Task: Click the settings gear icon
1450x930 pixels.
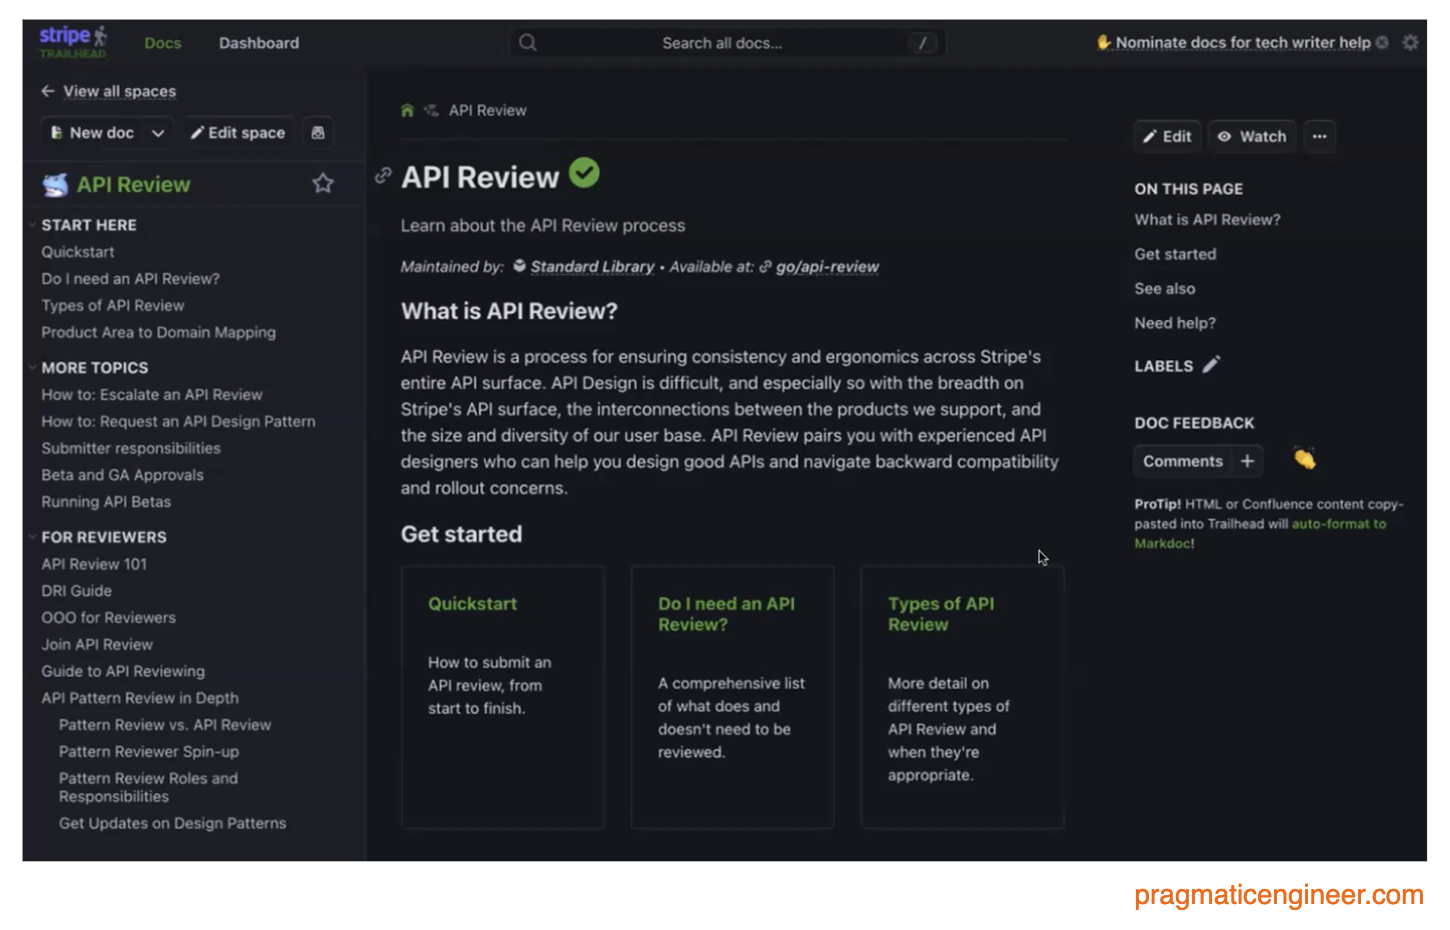Action: [1410, 42]
